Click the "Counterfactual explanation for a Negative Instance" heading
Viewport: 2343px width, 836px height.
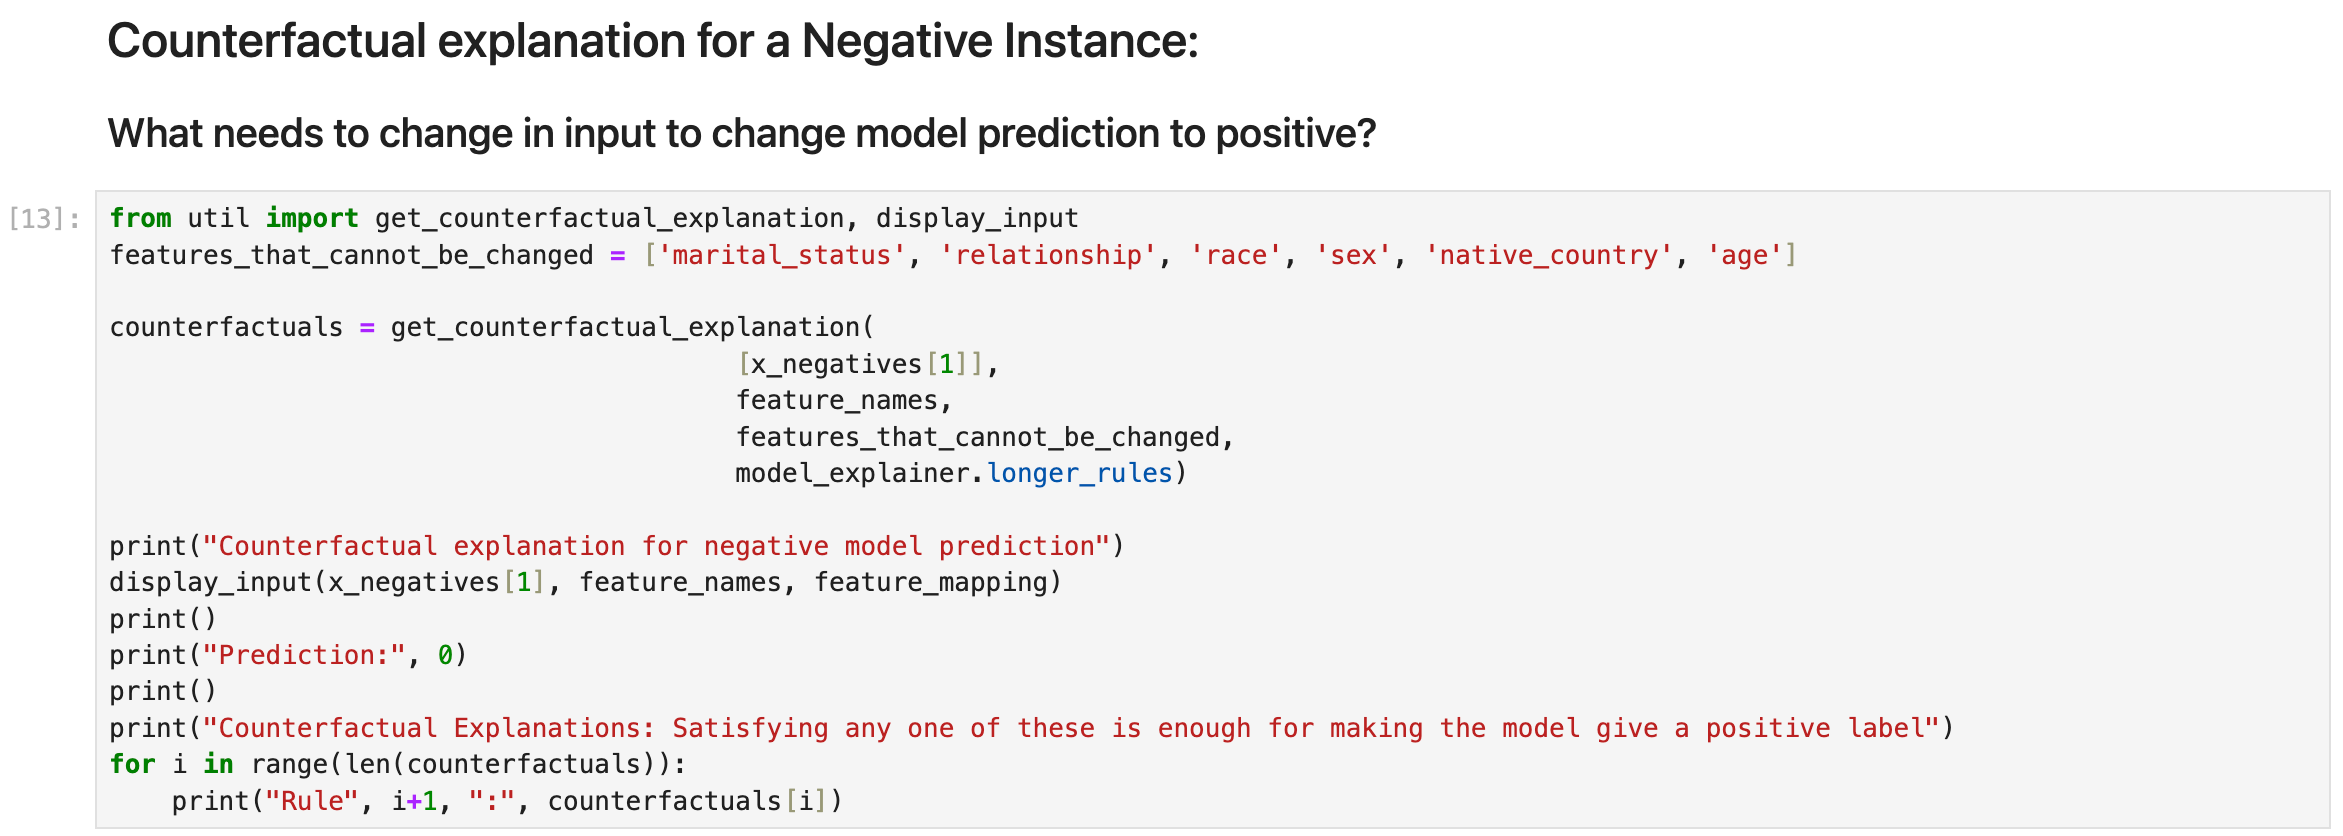pos(652,42)
